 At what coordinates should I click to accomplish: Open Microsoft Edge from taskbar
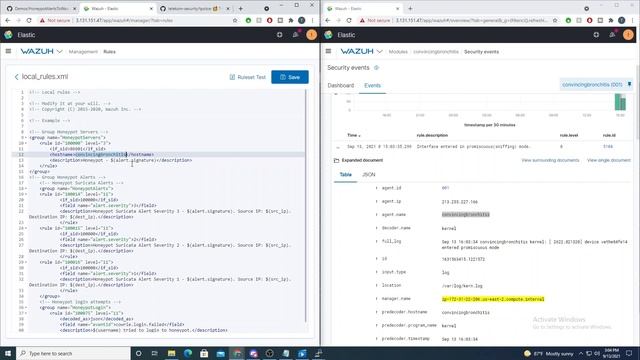[x=188, y=353]
